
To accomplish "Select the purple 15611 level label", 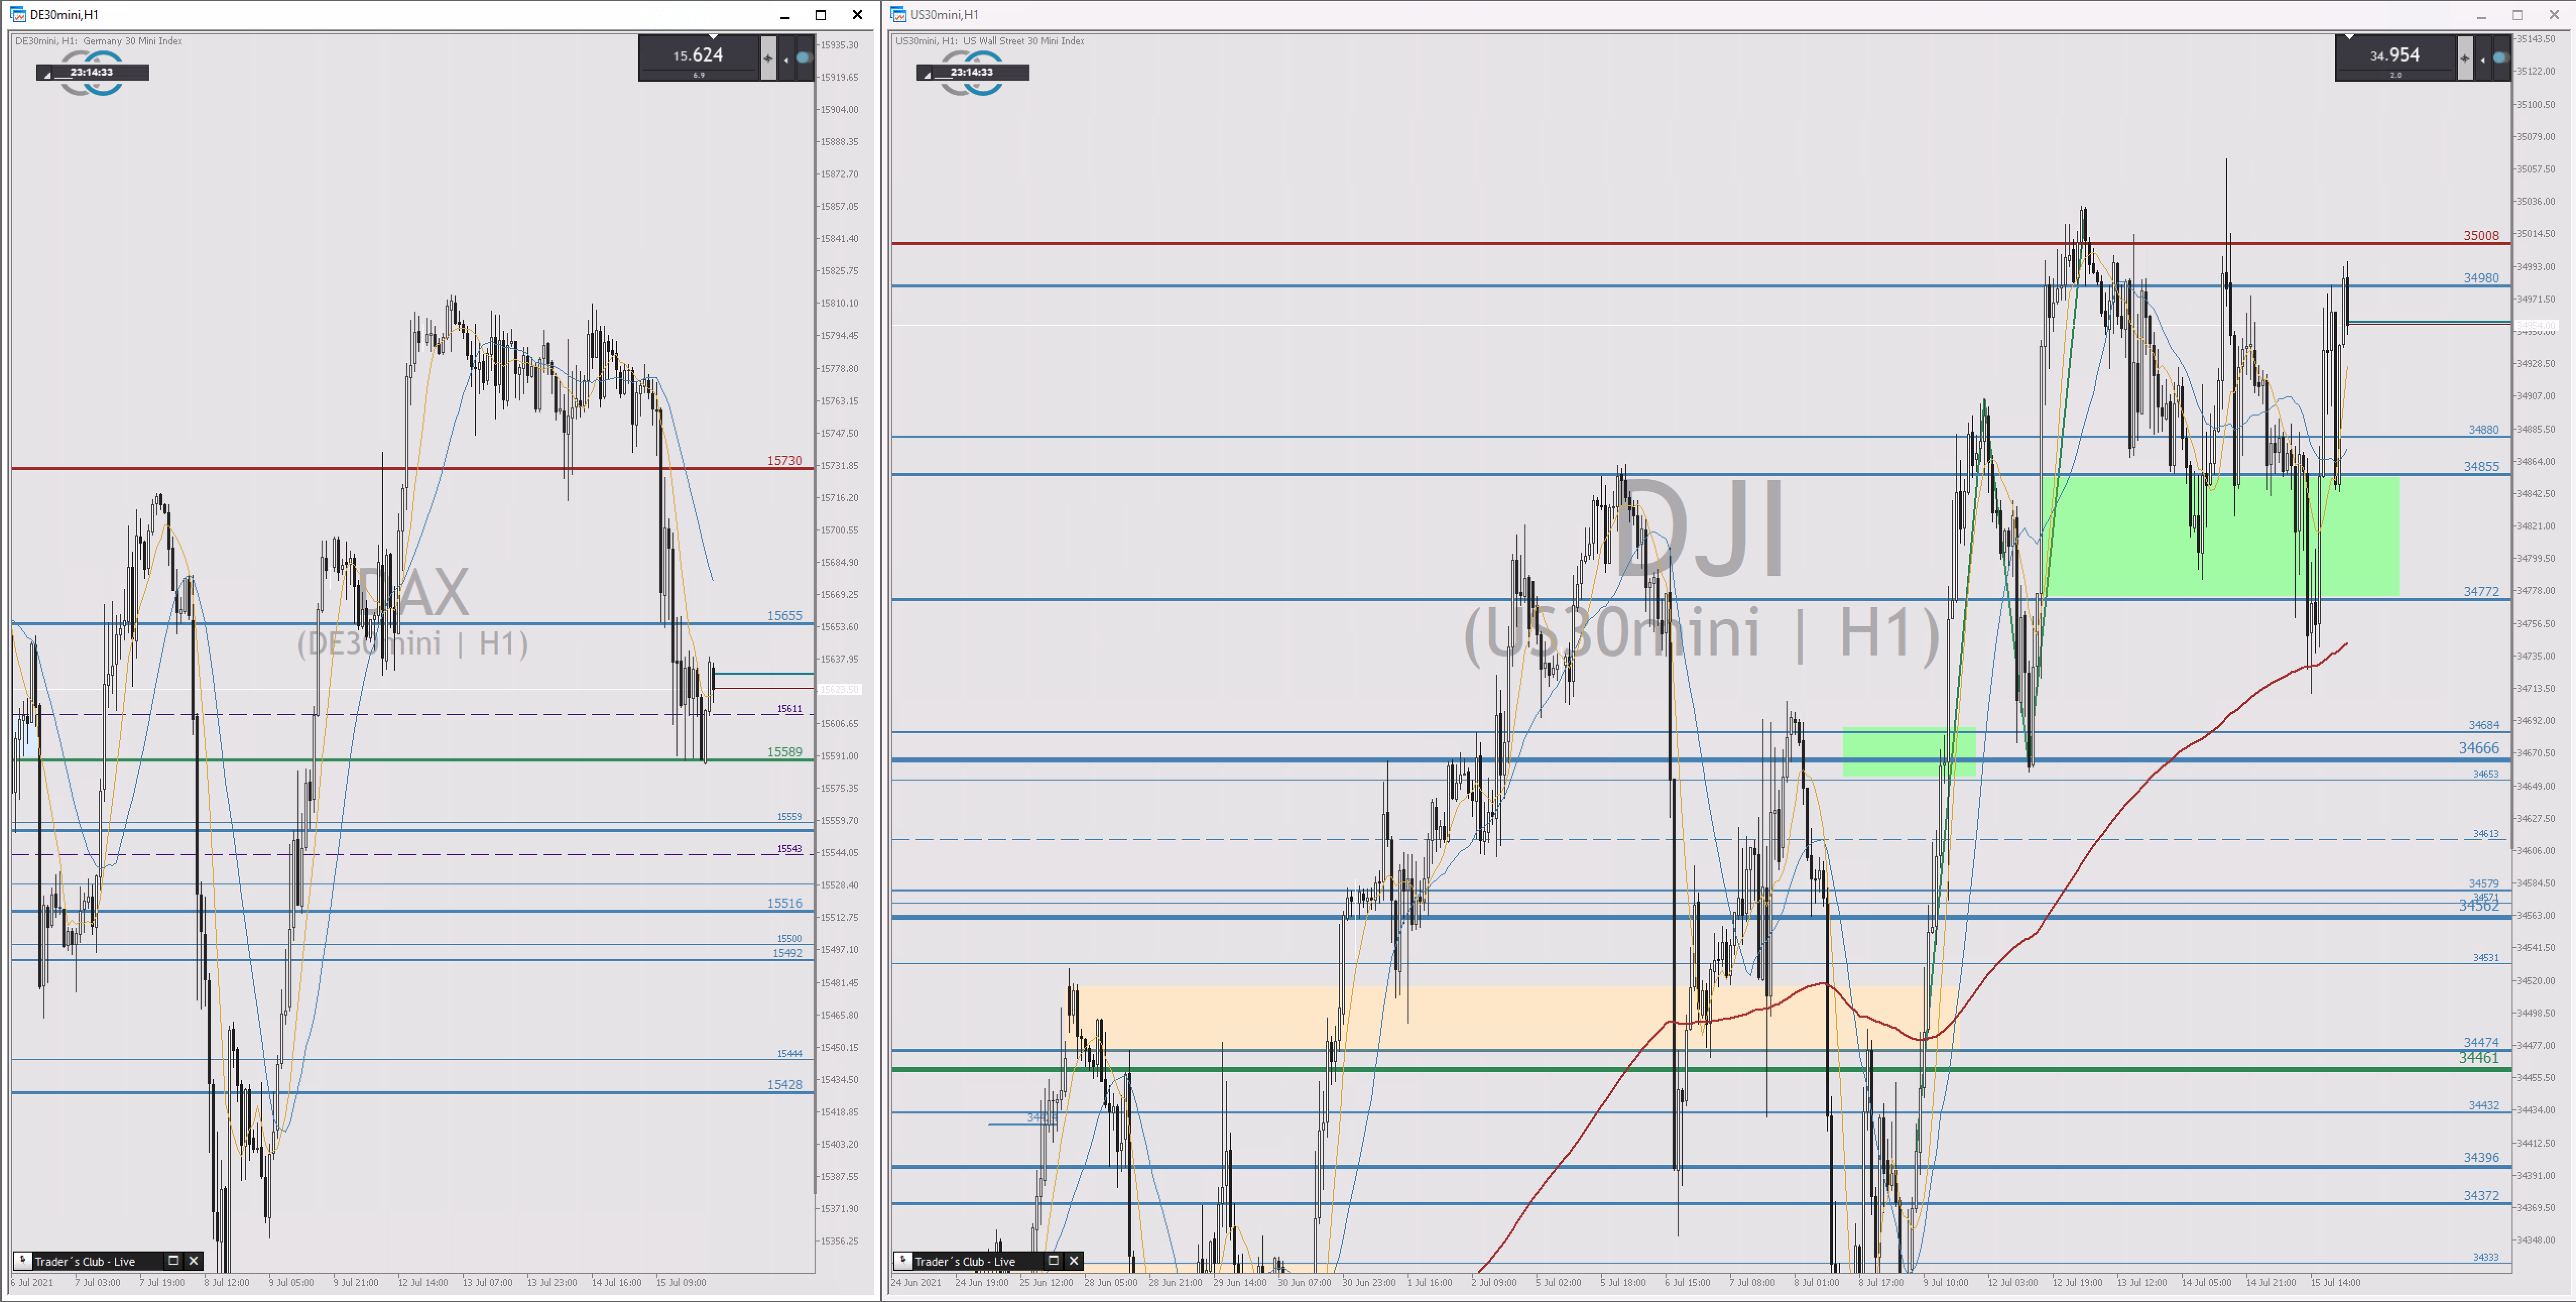I will (x=789, y=708).
